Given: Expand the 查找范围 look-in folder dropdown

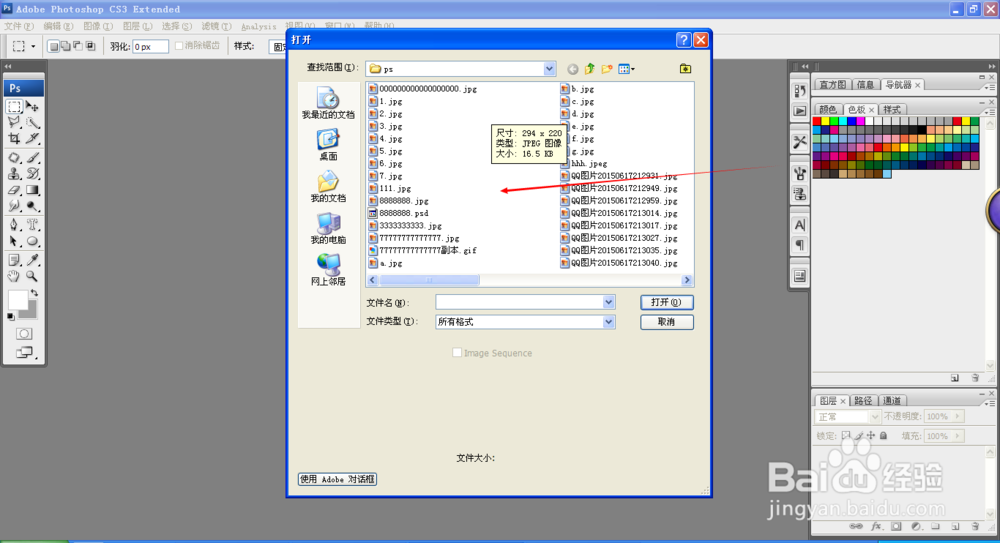Looking at the screenshot, I should click(x=549, y=68).
